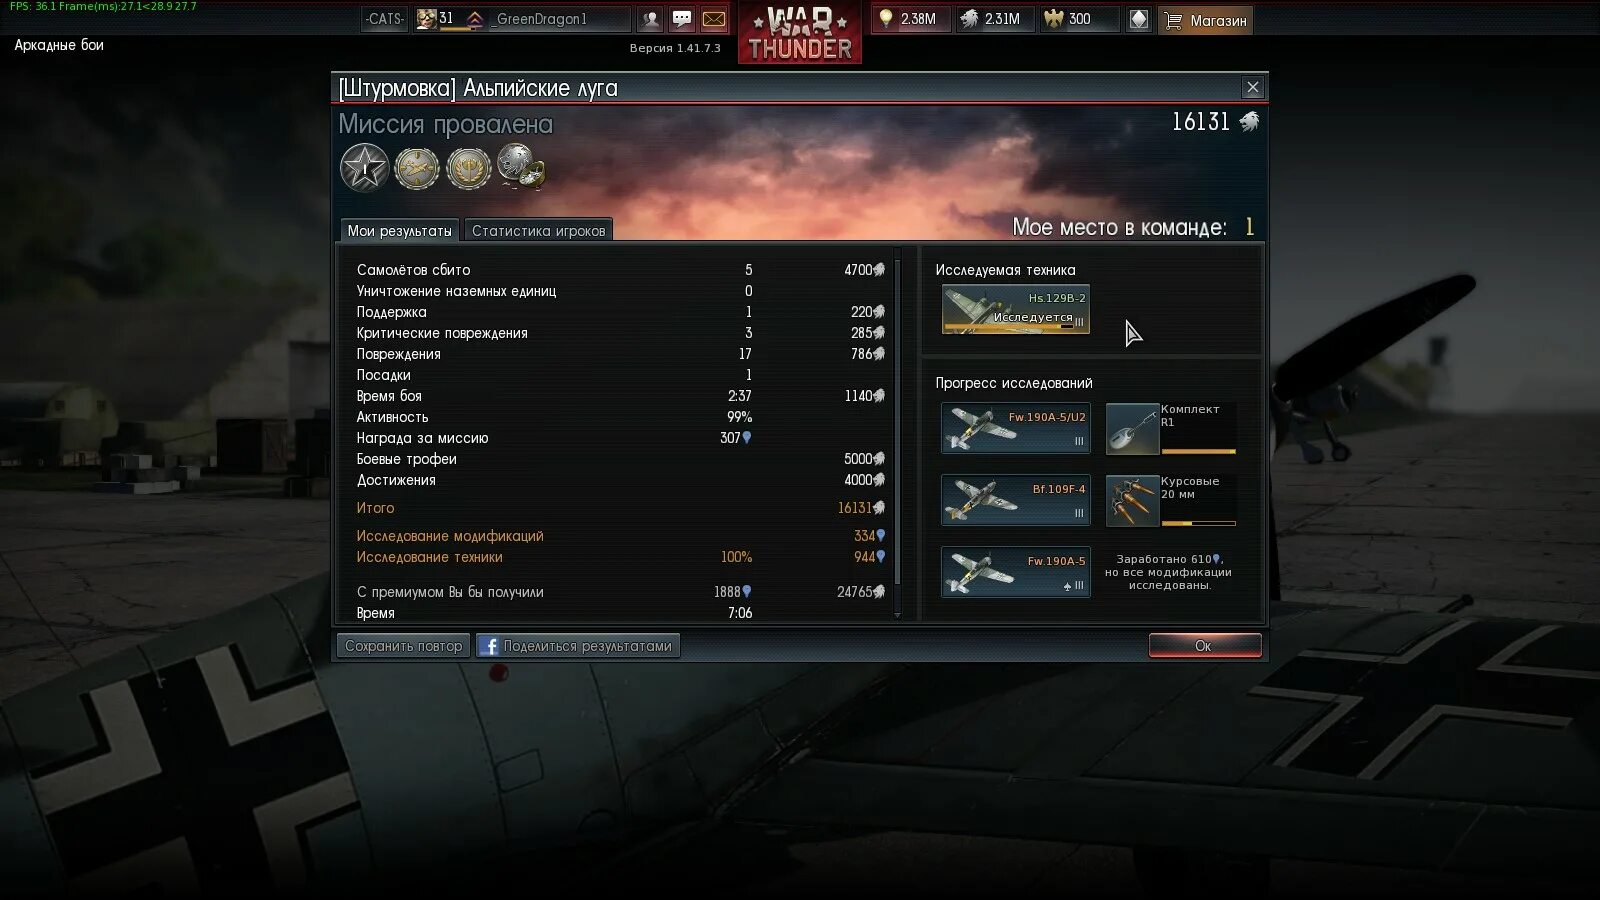Screen dimensions: 1600x900
Task: Open the chat speech-bubble icon
Action: 682,19
